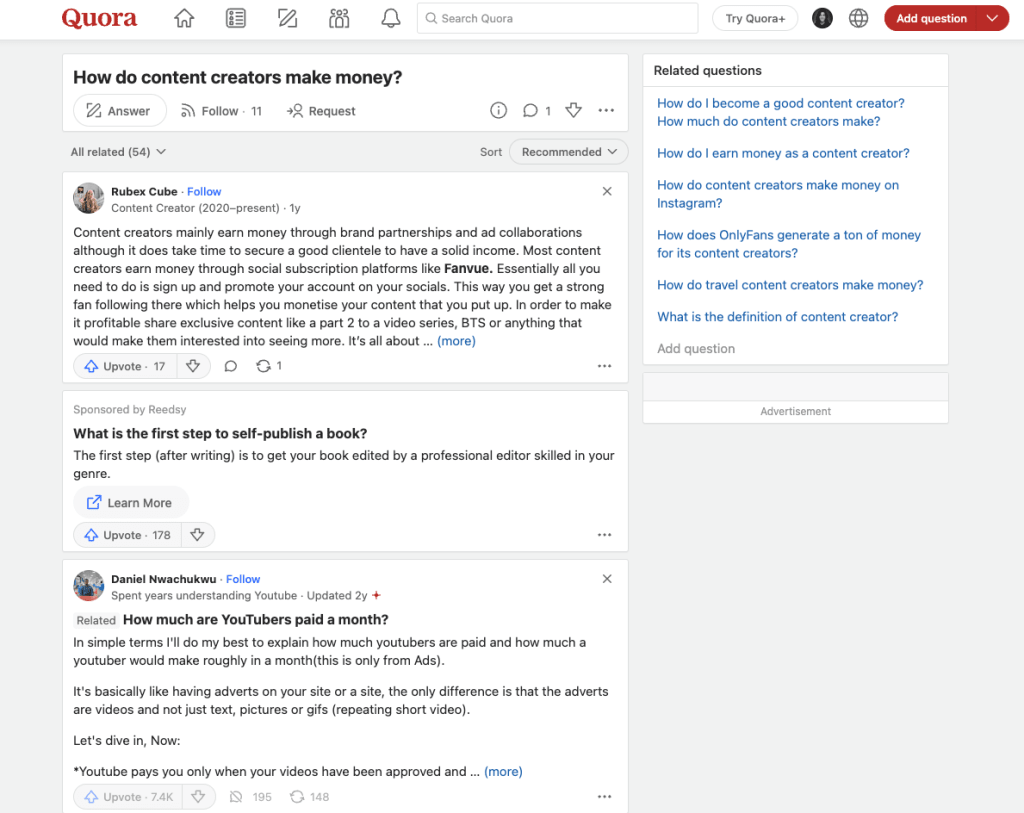Go to Quora home via logo
The image size is (1024, 813).
pos(99,18)
